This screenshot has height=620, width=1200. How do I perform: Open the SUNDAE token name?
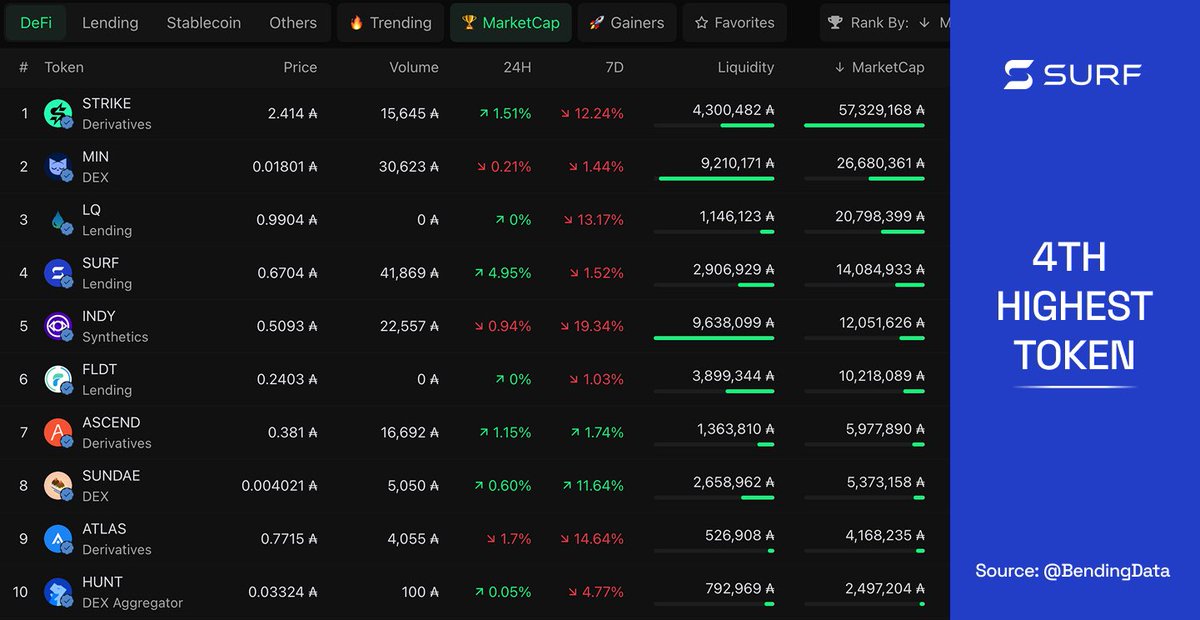click(111, 475)
